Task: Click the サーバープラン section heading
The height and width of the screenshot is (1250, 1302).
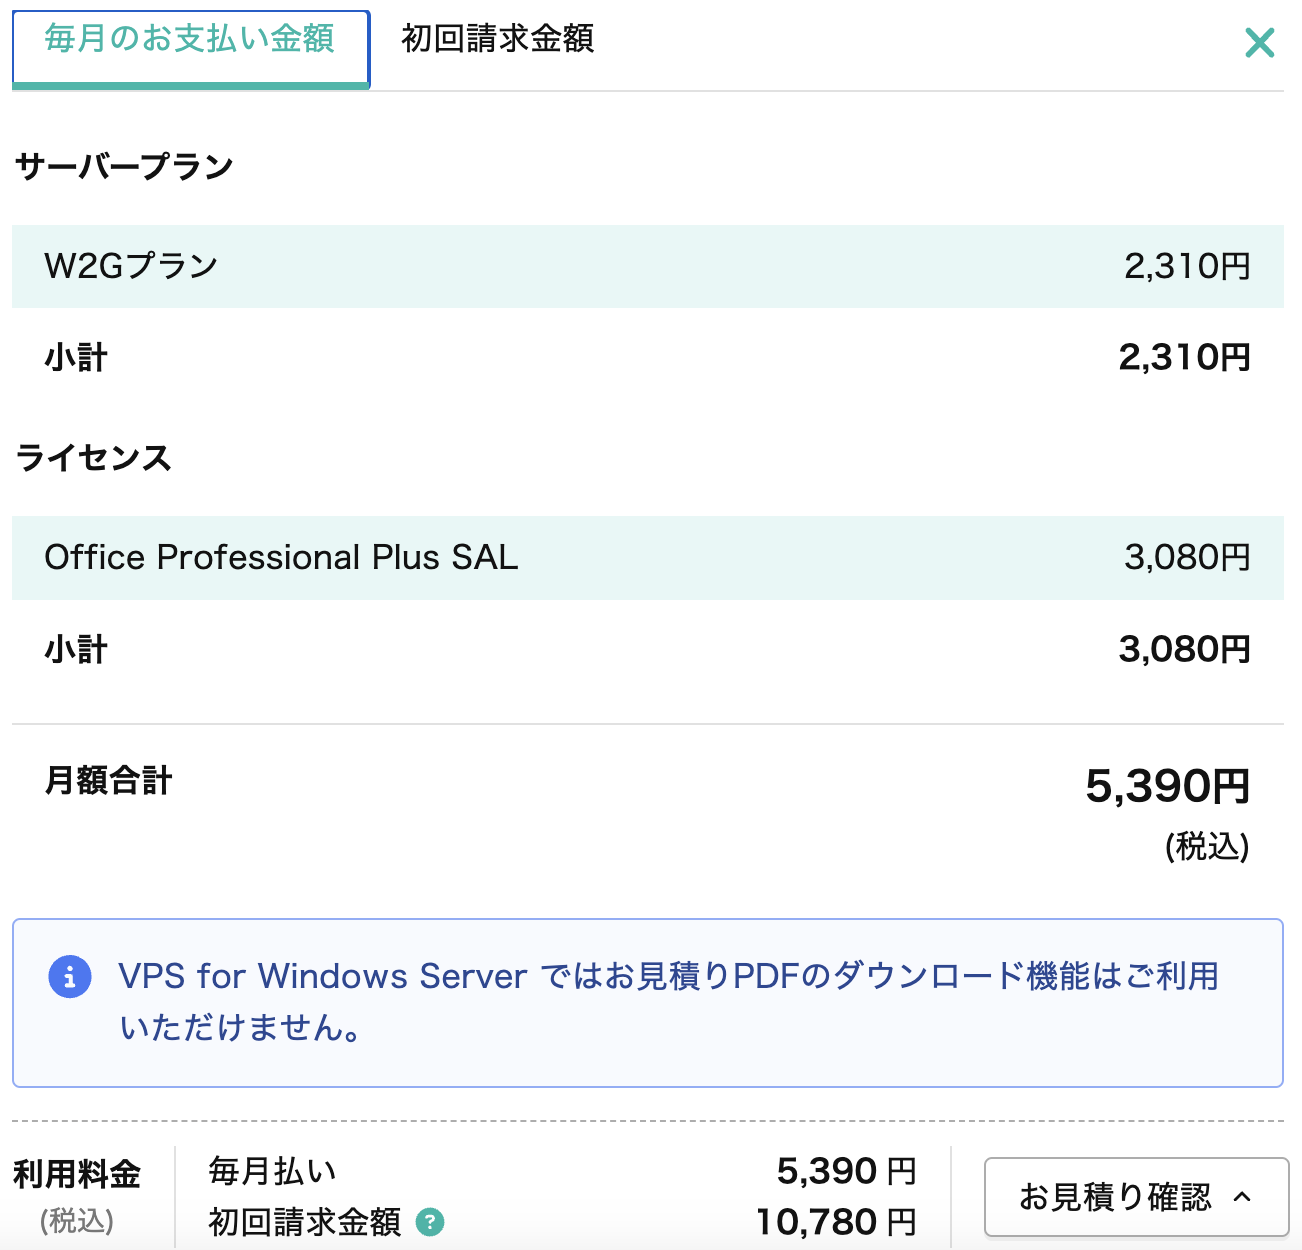Action: (124, 166)
